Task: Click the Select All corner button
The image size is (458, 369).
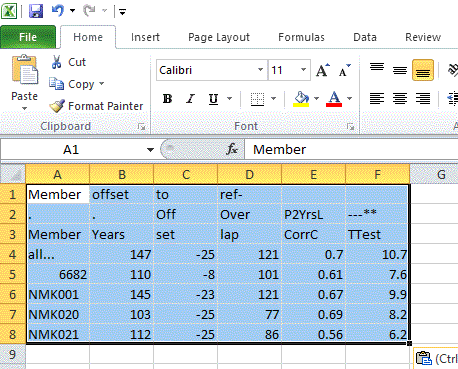Action: point(13,174)
